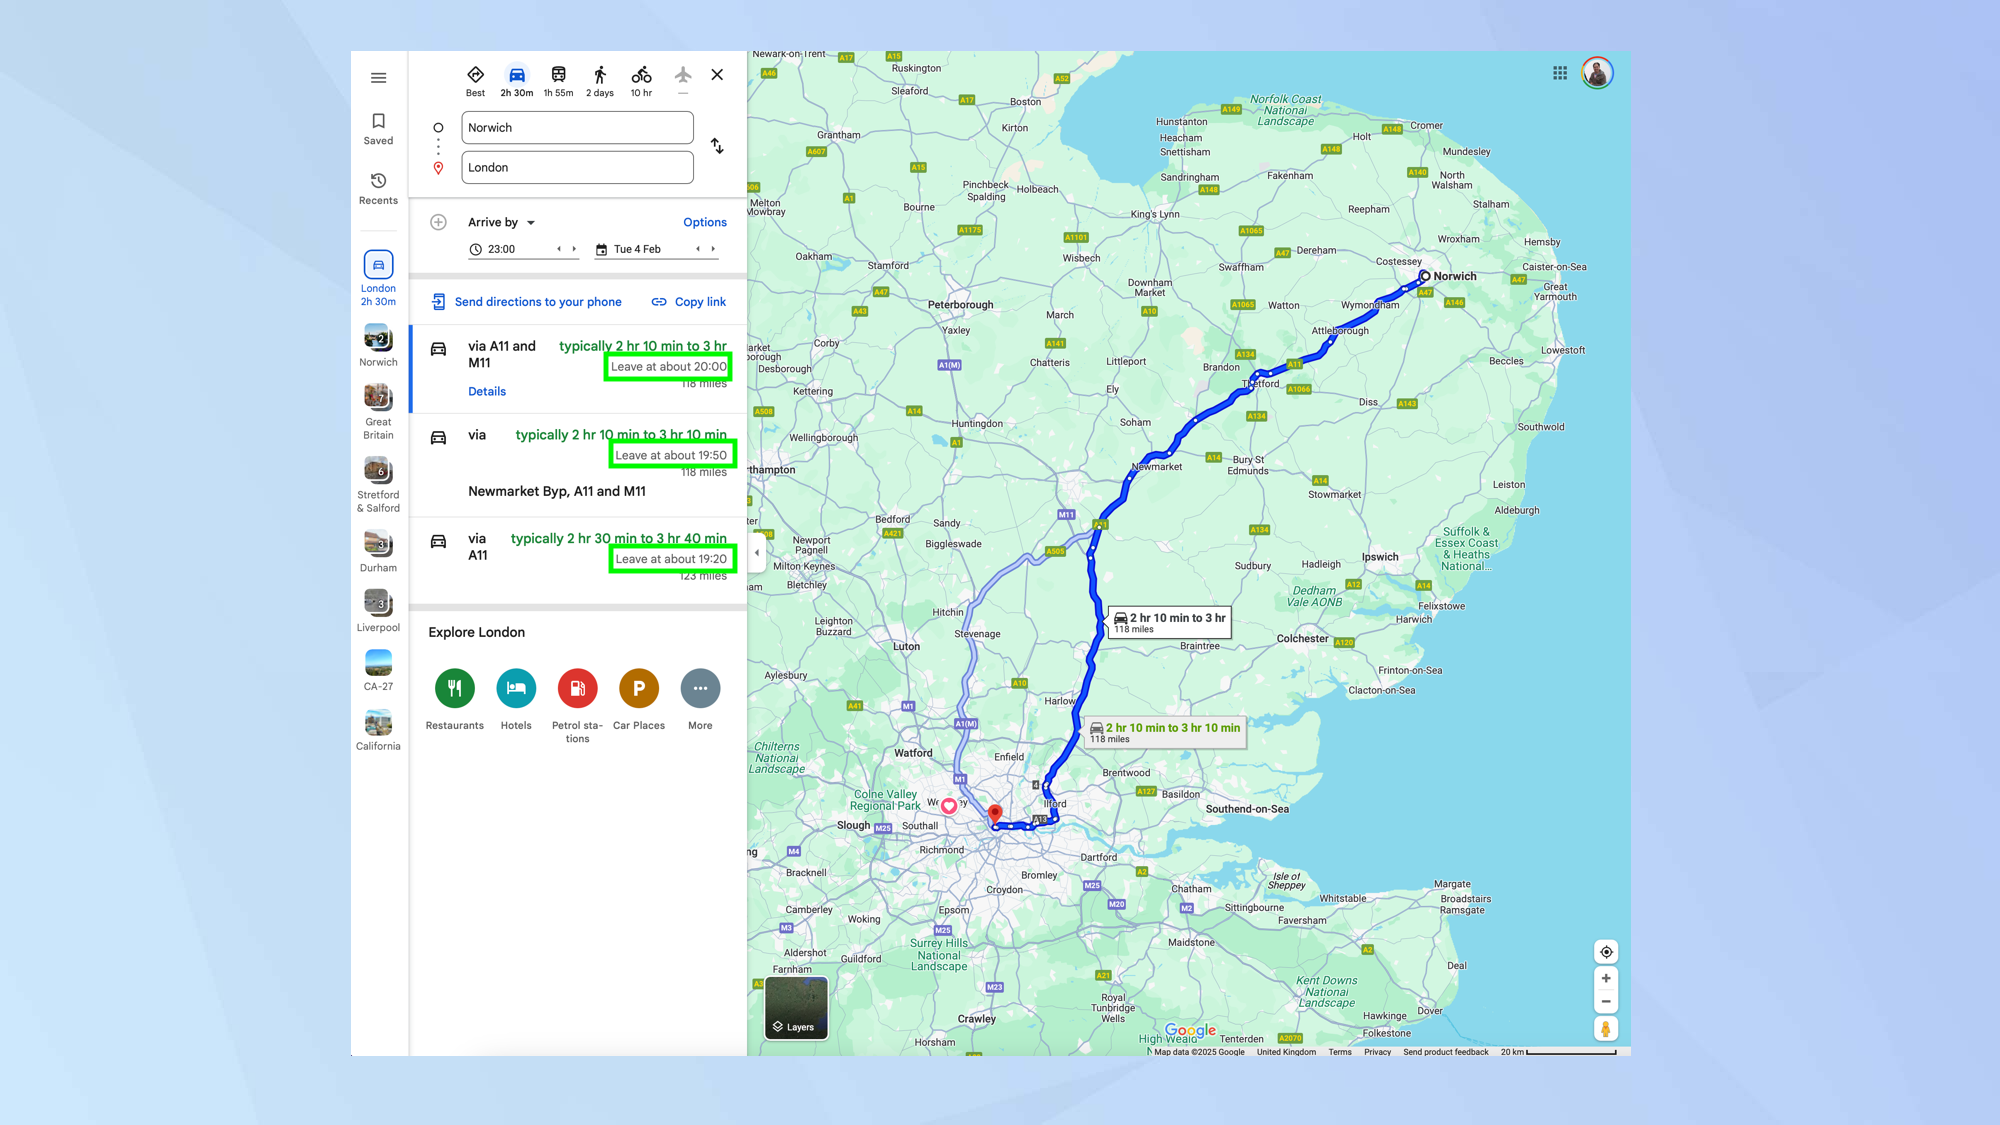Image resolution: width=2000 pixels, height=1125 pixels.
Task: Open the hamburger main menu
Action: [378, 78]
